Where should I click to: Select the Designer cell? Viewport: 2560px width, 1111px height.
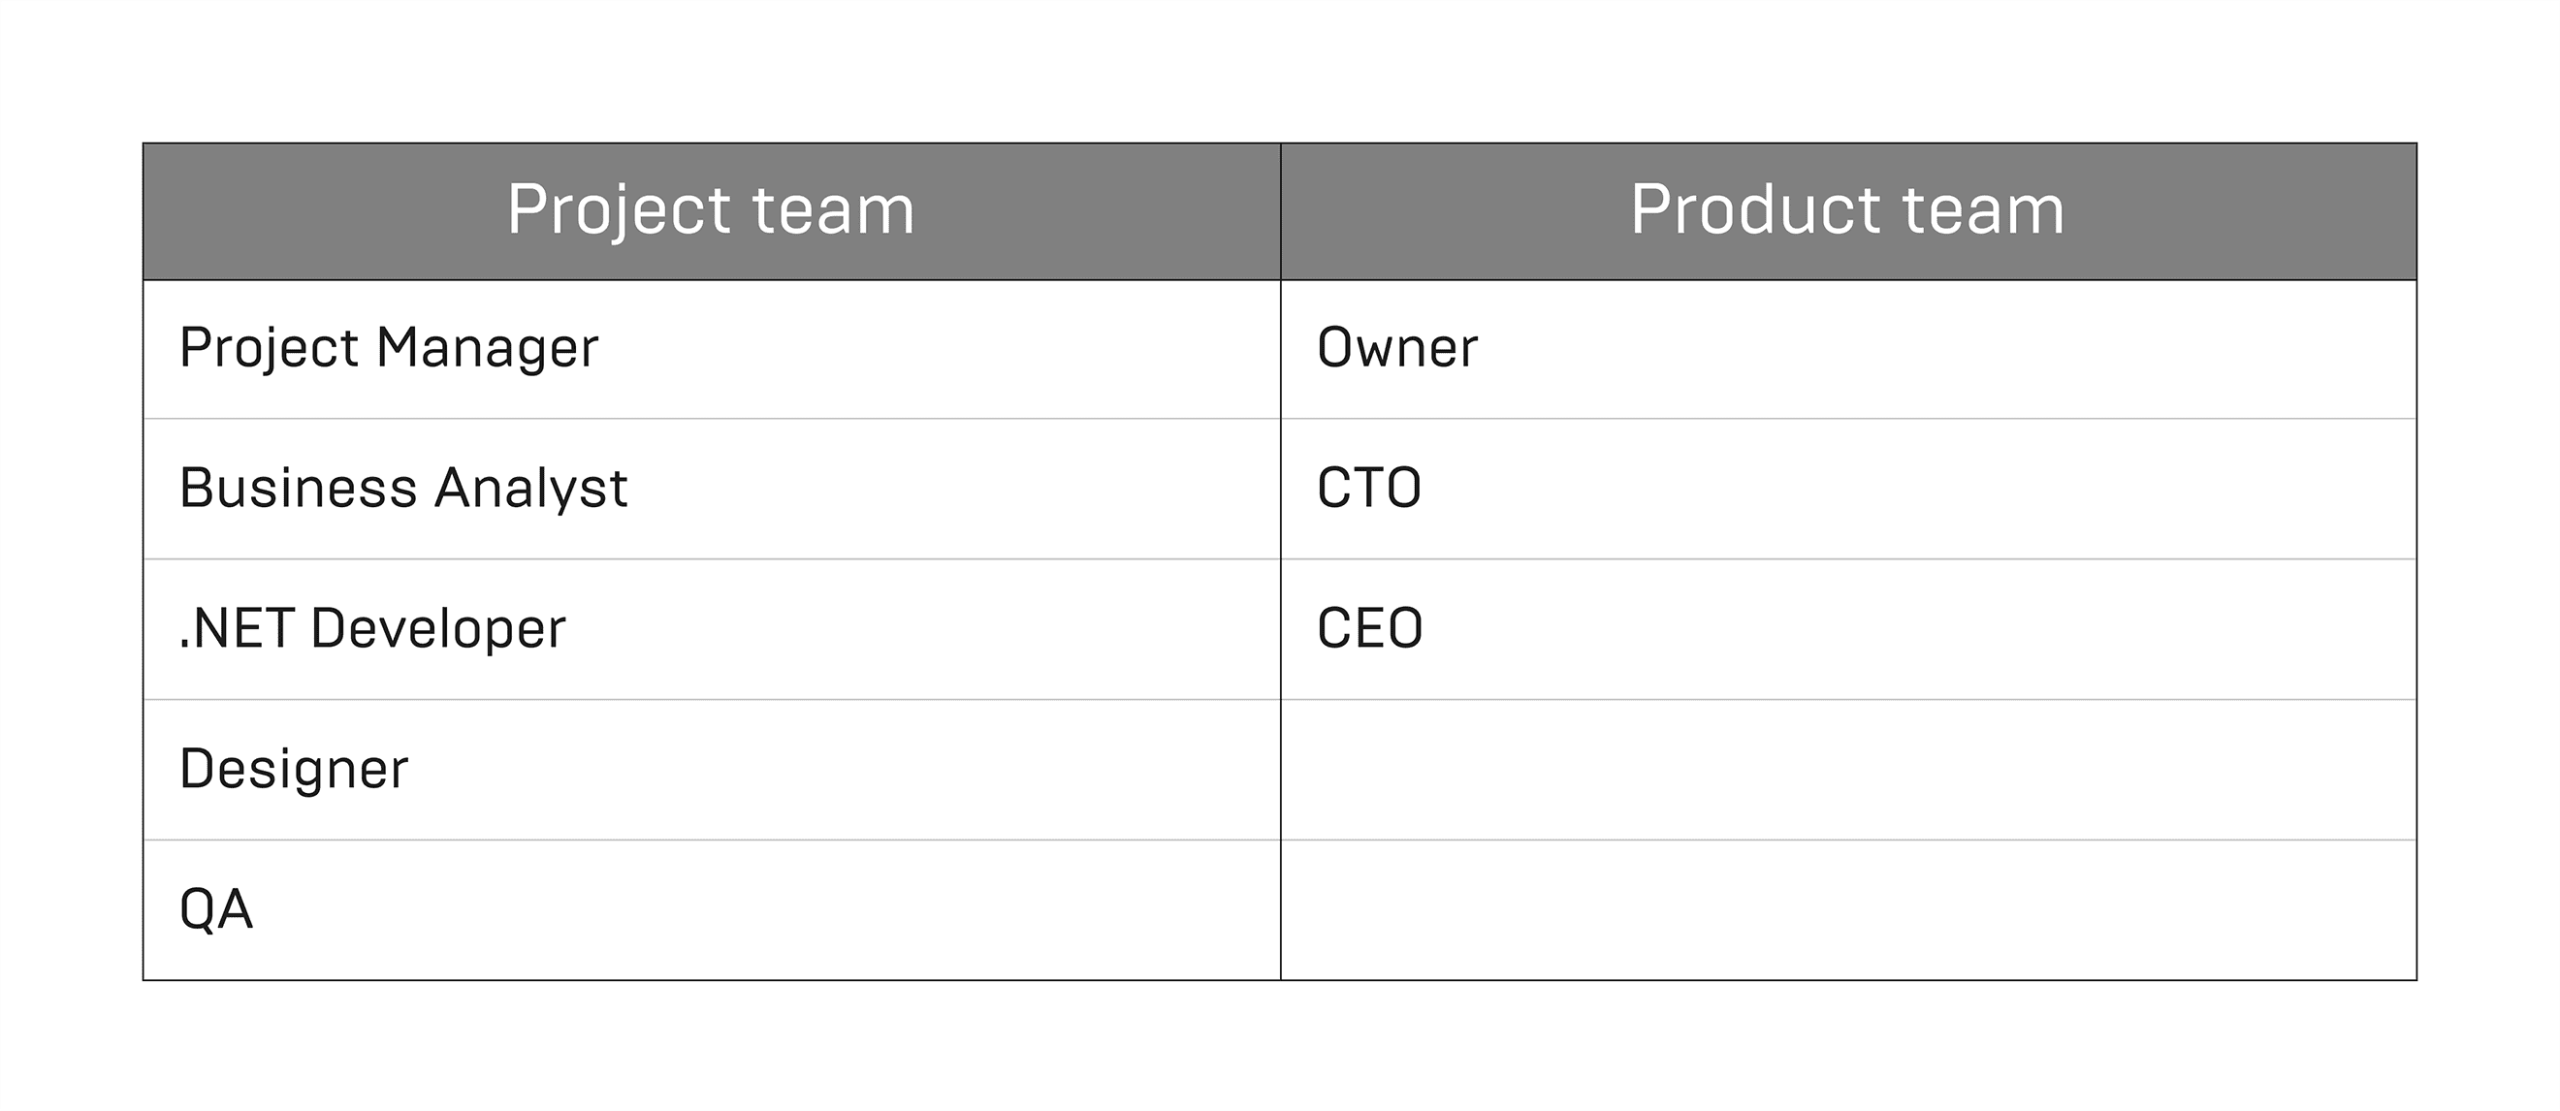tap(711, 770)
